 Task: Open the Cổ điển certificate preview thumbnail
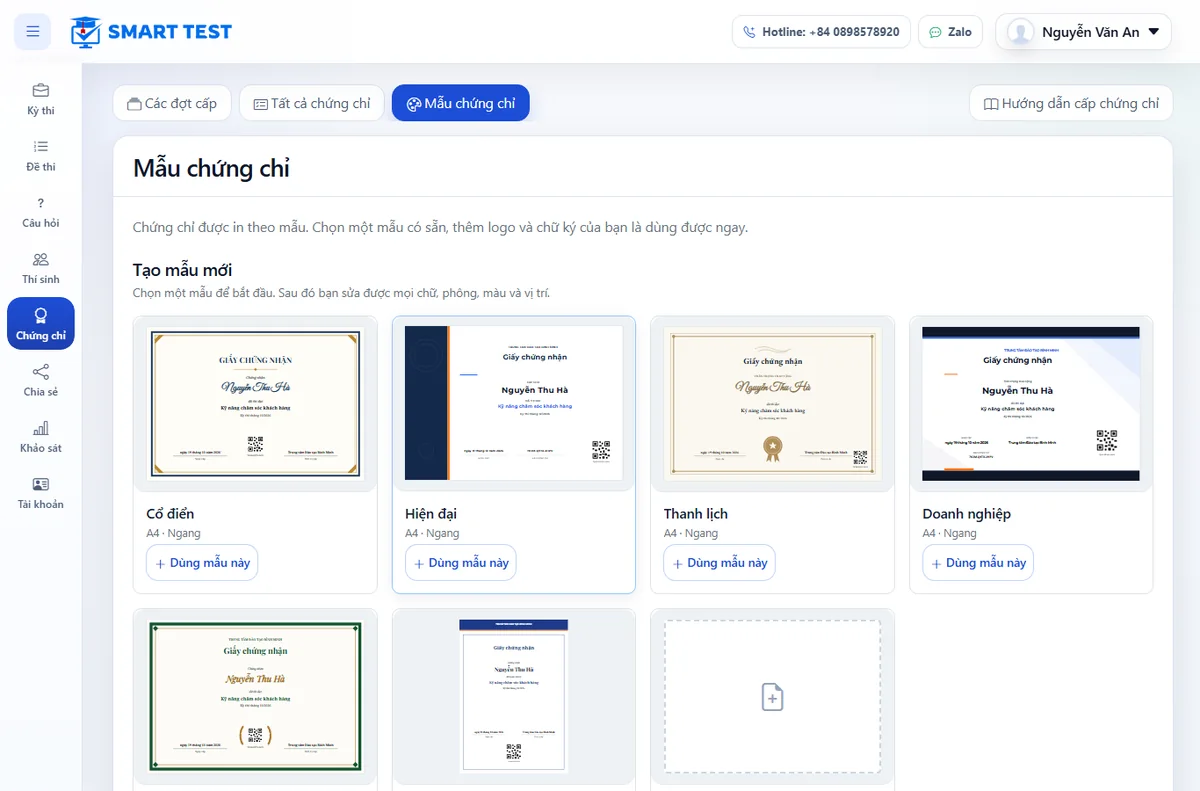pyautogui.click(x=255, y=404)
